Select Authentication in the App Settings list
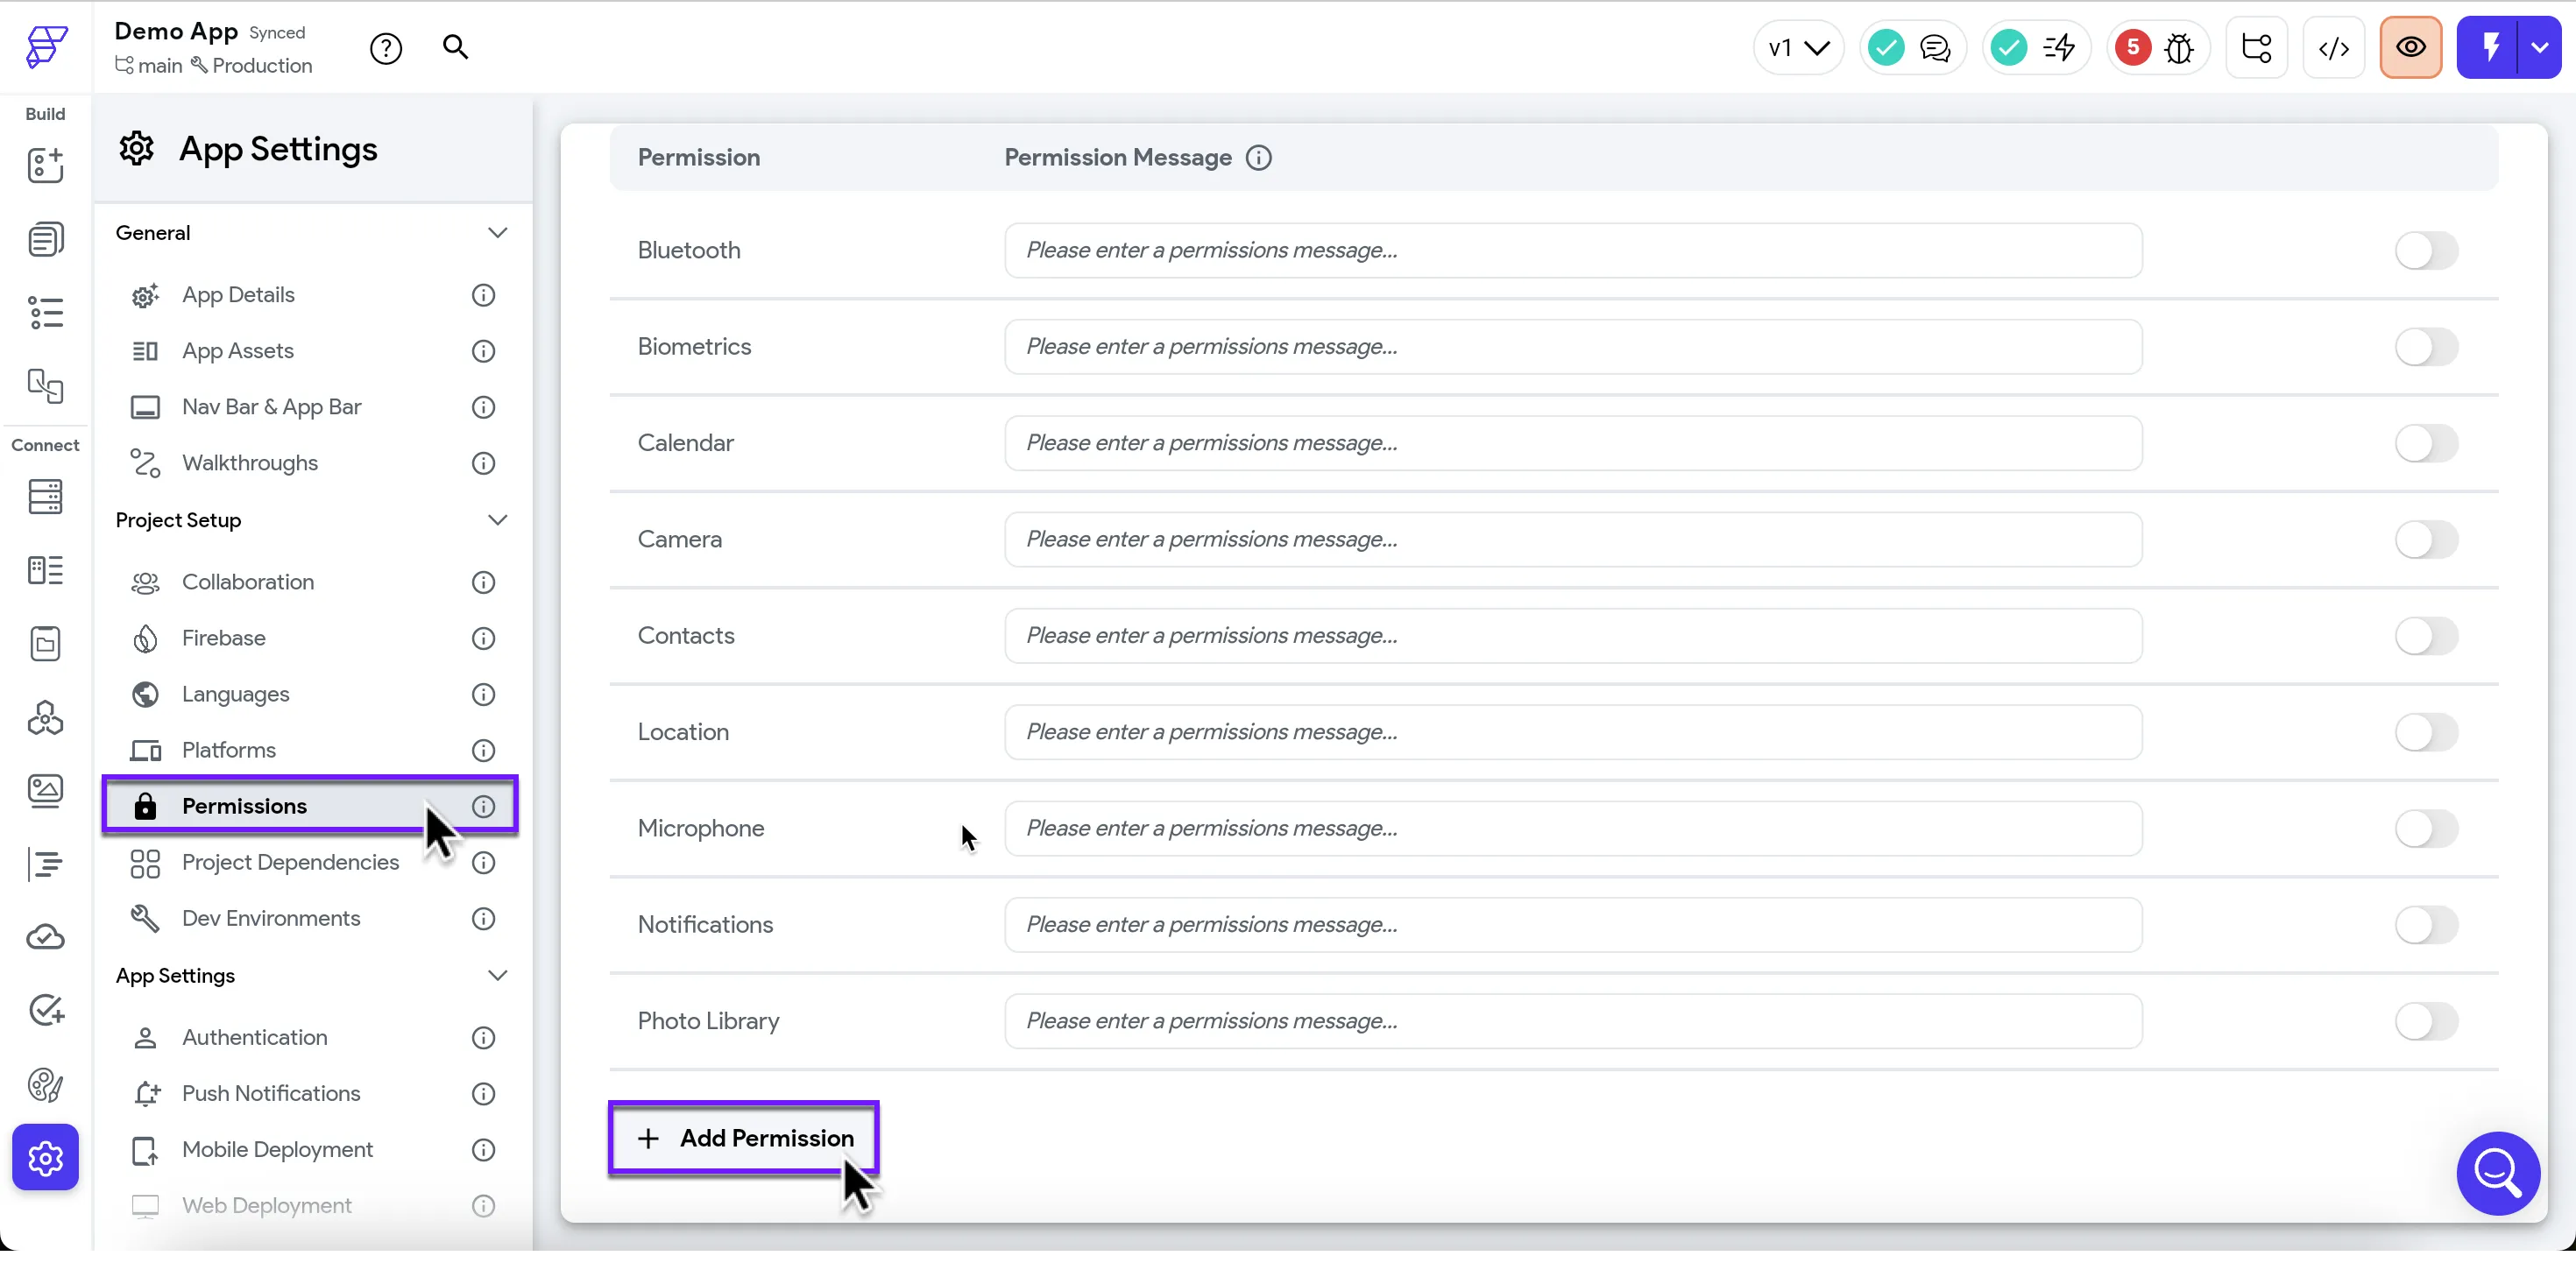Image resolution: width=2576 pixels, height=1263 pixels. coord(254,1037)
